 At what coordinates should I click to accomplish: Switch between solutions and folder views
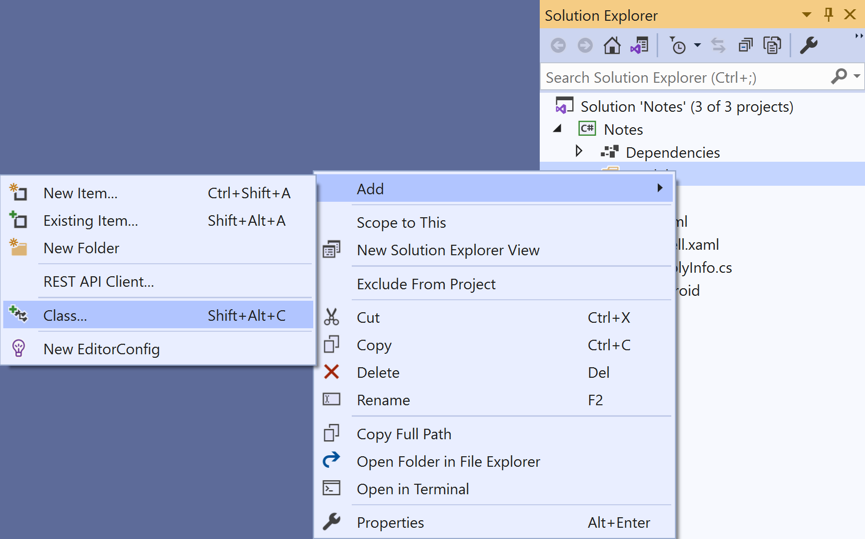(x=639, y=45)
